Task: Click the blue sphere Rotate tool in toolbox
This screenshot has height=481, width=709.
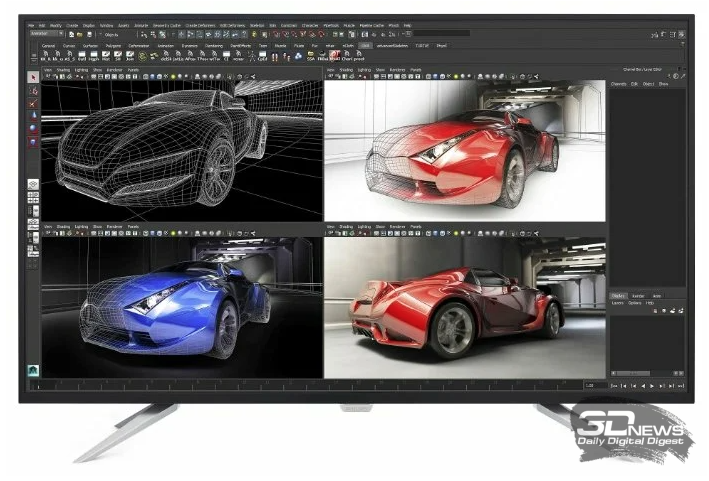Action: tap(33, 128)
